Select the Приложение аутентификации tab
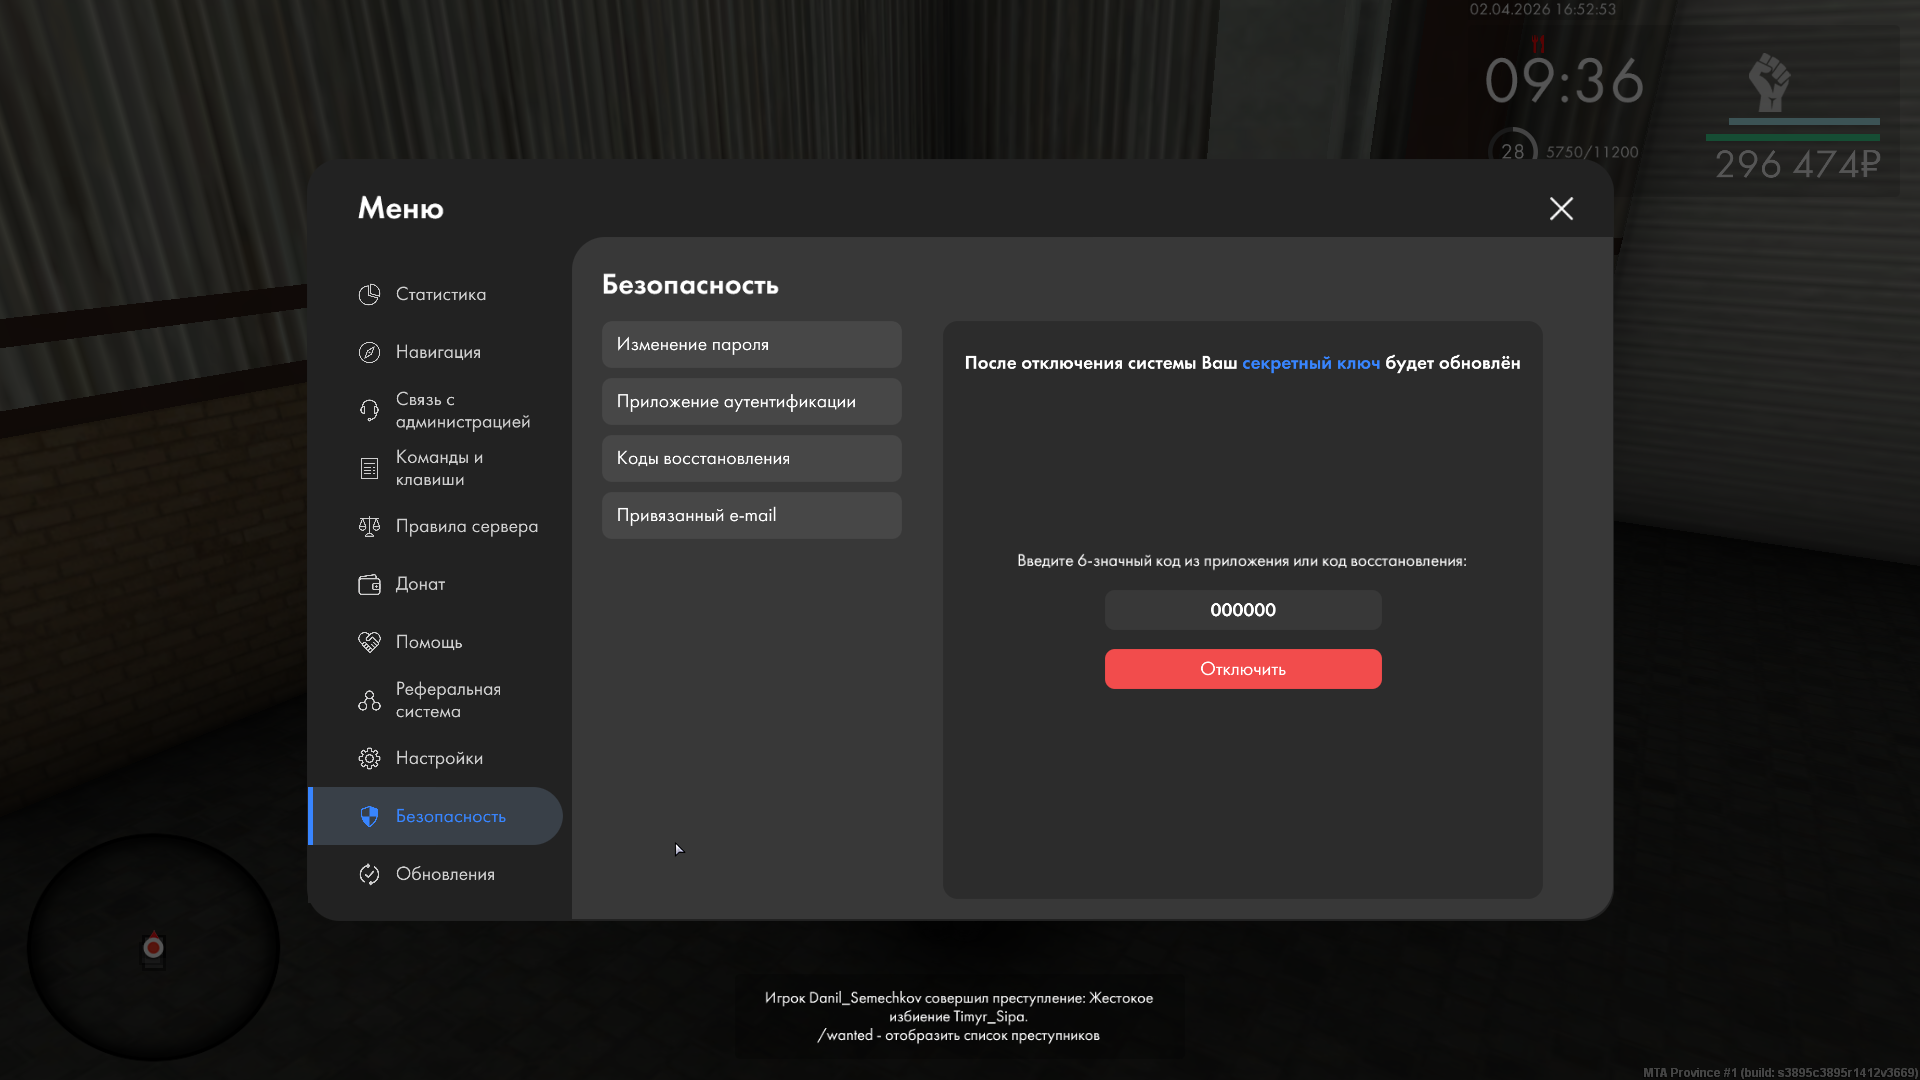 click(751, 401)
